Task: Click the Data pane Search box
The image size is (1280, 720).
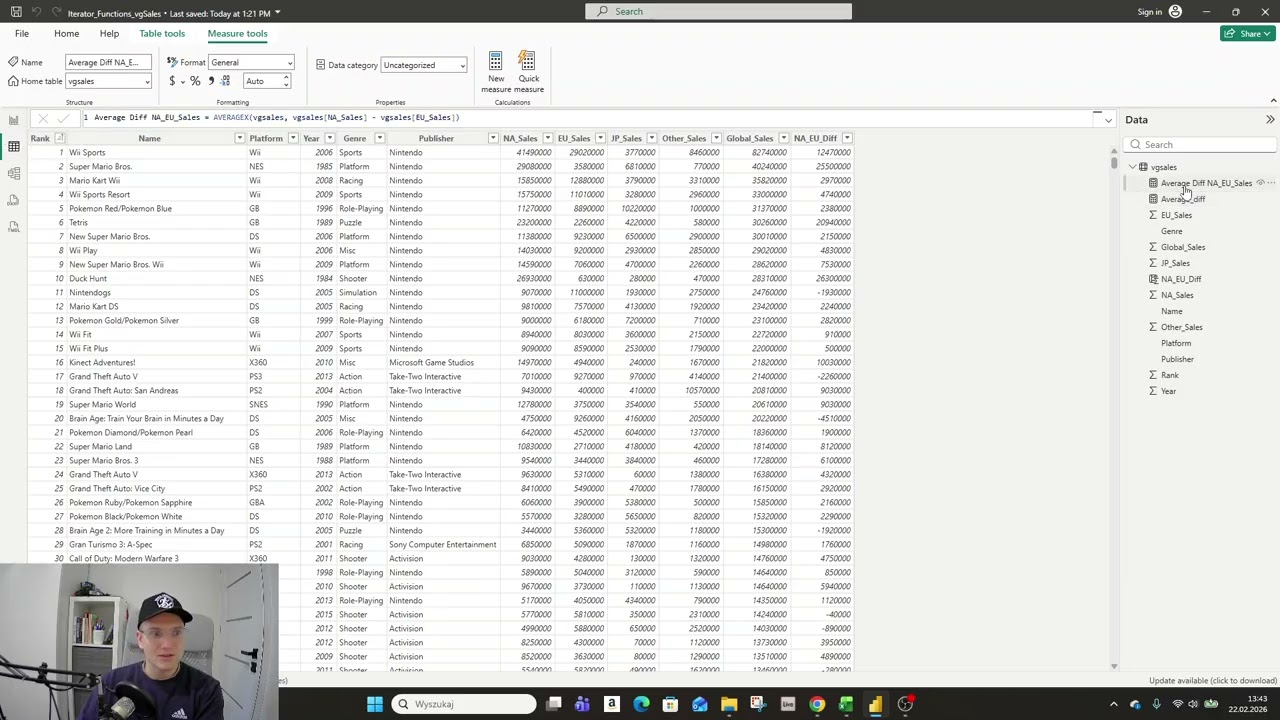Action: (x=1202, y=145)
